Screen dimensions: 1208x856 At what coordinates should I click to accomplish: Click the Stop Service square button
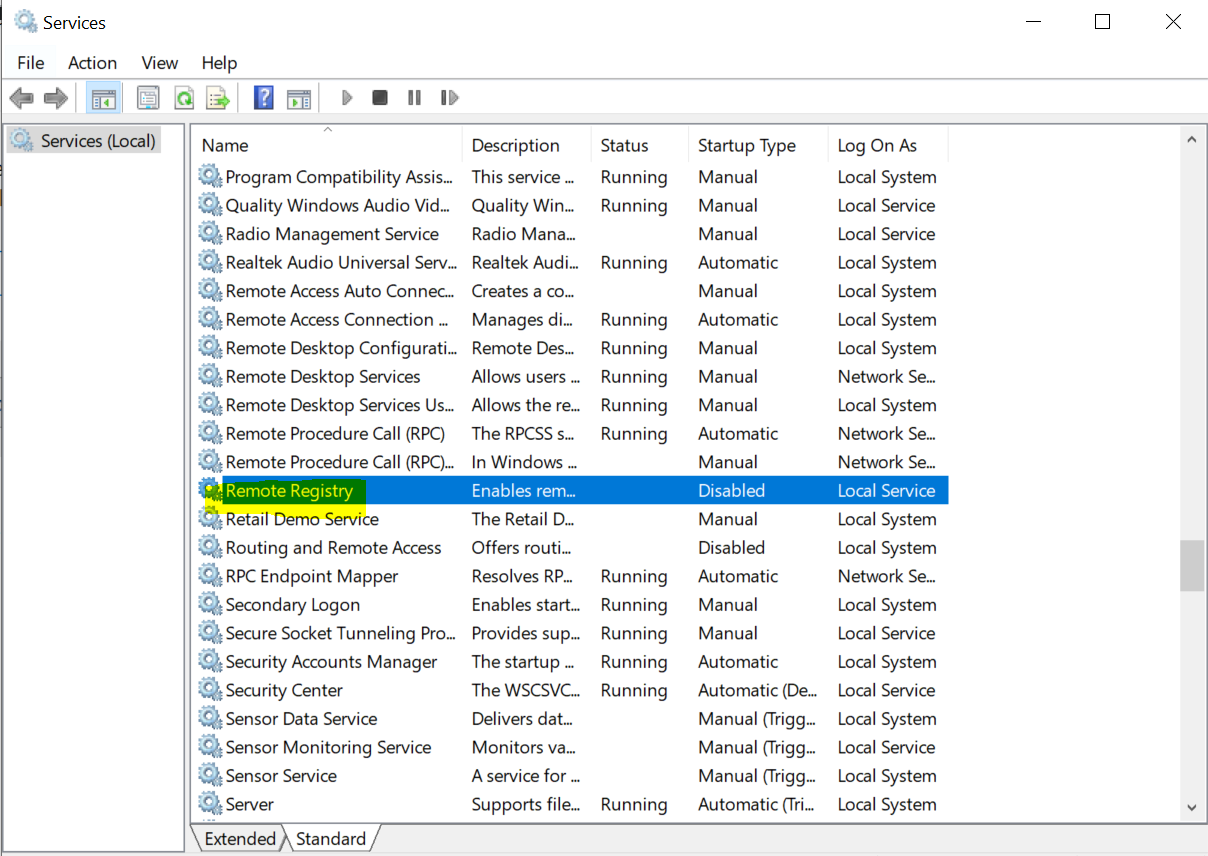click(x=380, y=98)
